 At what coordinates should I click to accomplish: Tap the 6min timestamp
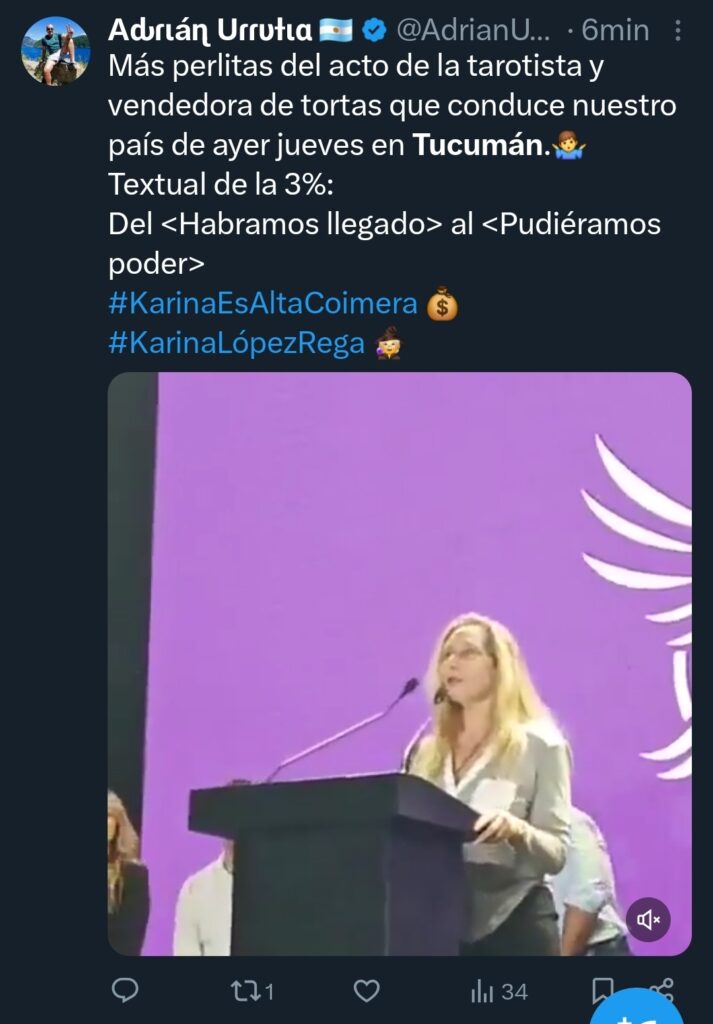coord(615,31)
